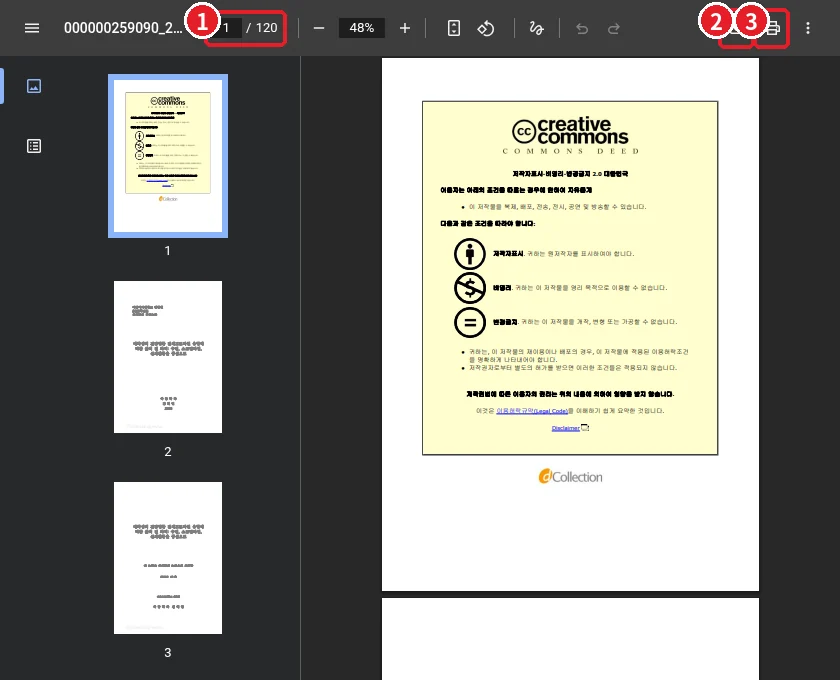840x680 pixels.
Task: Toggle the fit to page button
Action: 454,28
